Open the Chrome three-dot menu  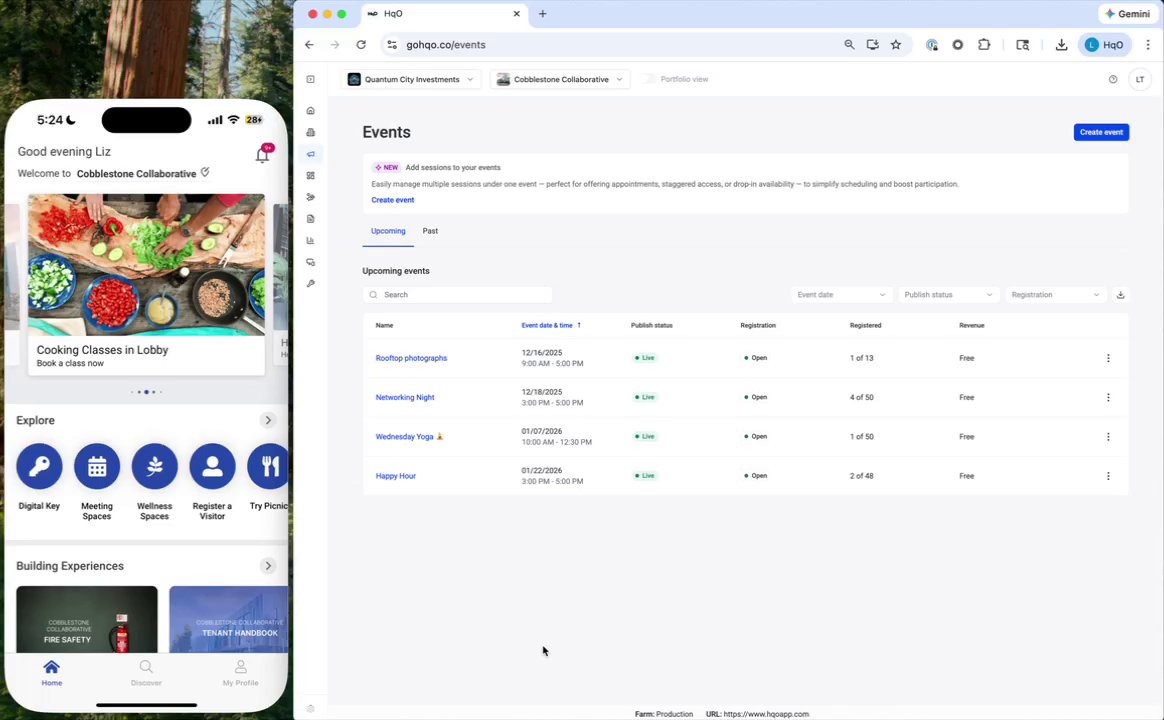(x=1148, y=45)
